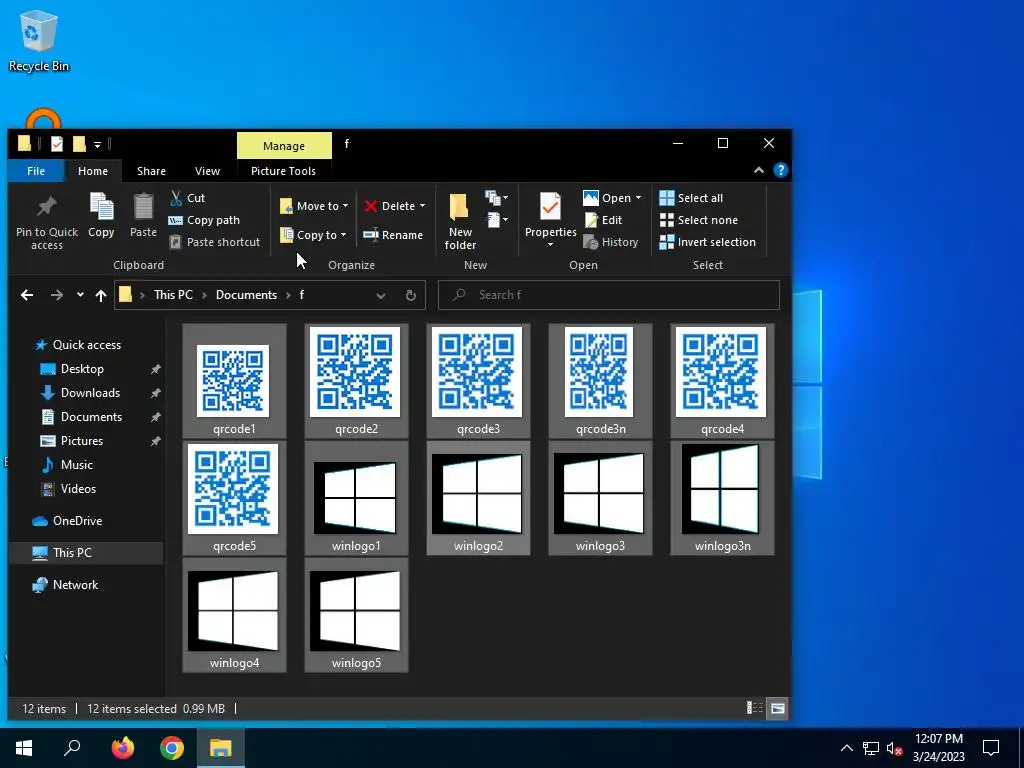
Task: Open file History
Action: click(x=611, y=242)
